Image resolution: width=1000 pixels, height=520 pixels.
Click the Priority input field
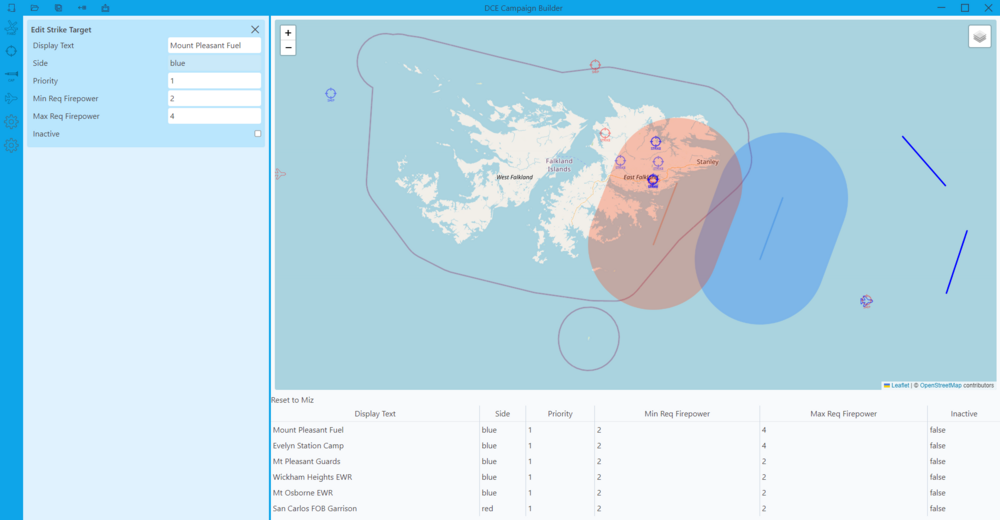click(x=214, y=81)
